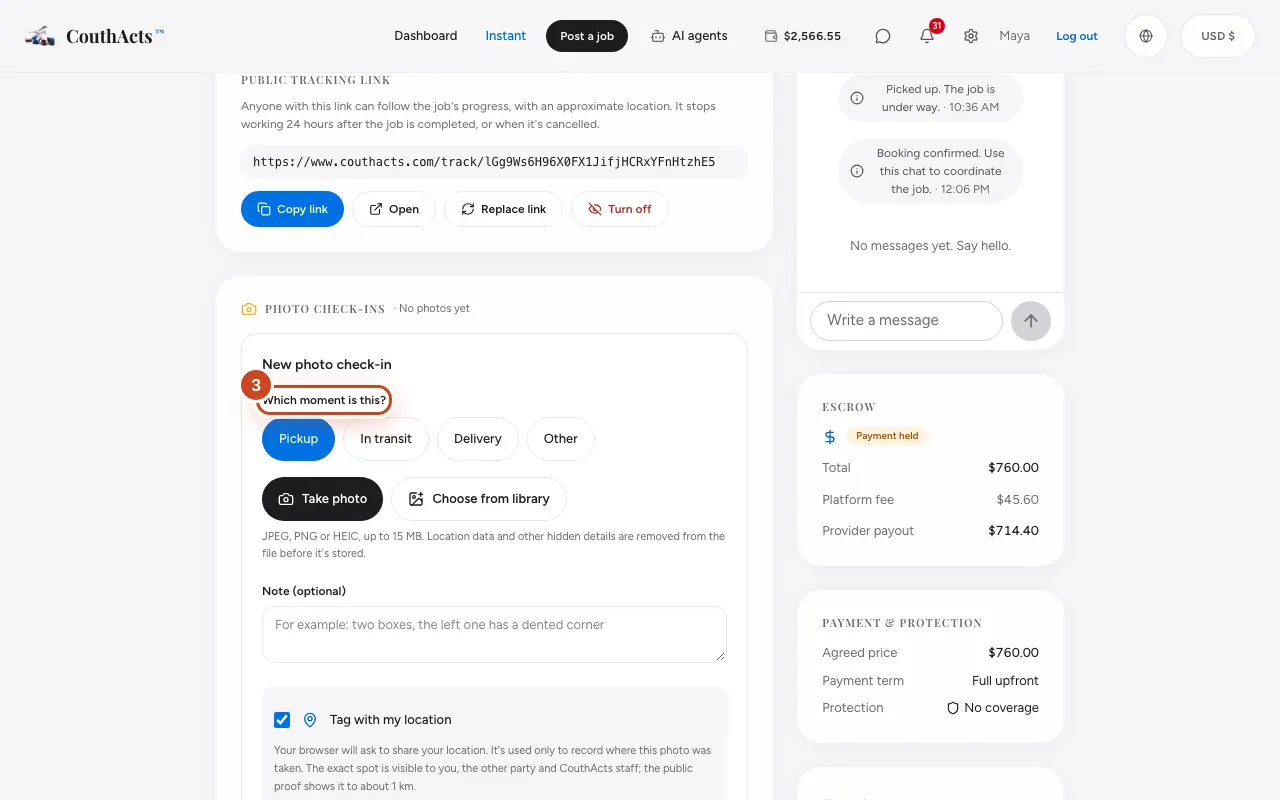Click the Maya username in header

(x=1014, y=36)
